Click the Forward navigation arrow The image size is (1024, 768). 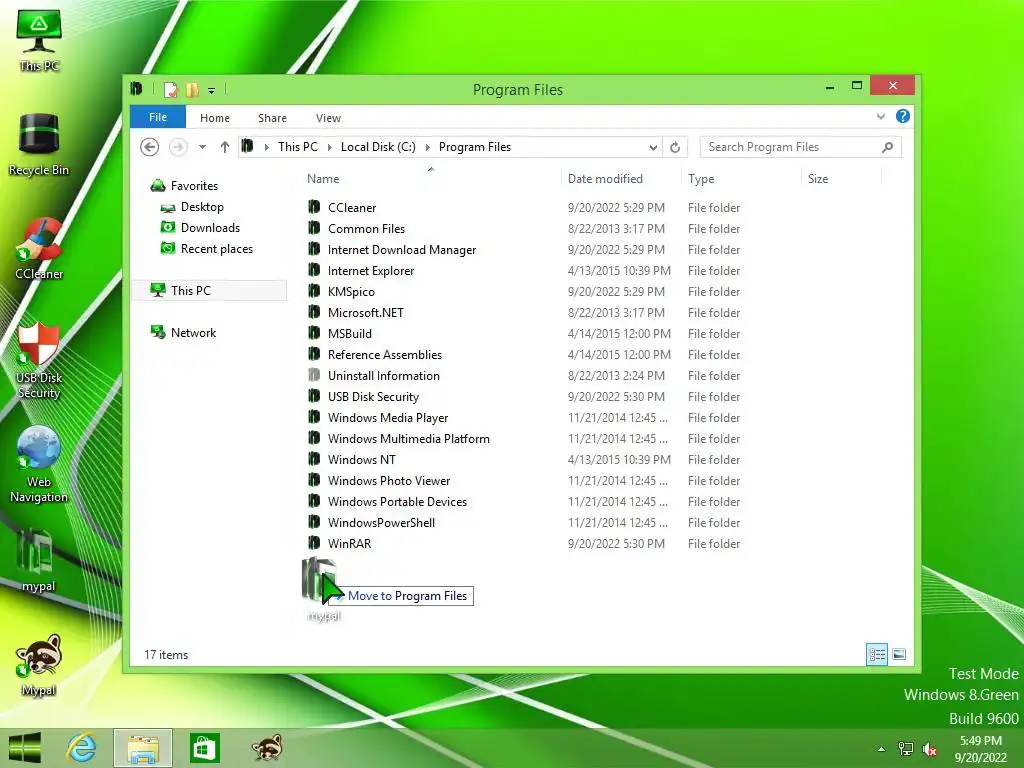[x=178, y=147]
